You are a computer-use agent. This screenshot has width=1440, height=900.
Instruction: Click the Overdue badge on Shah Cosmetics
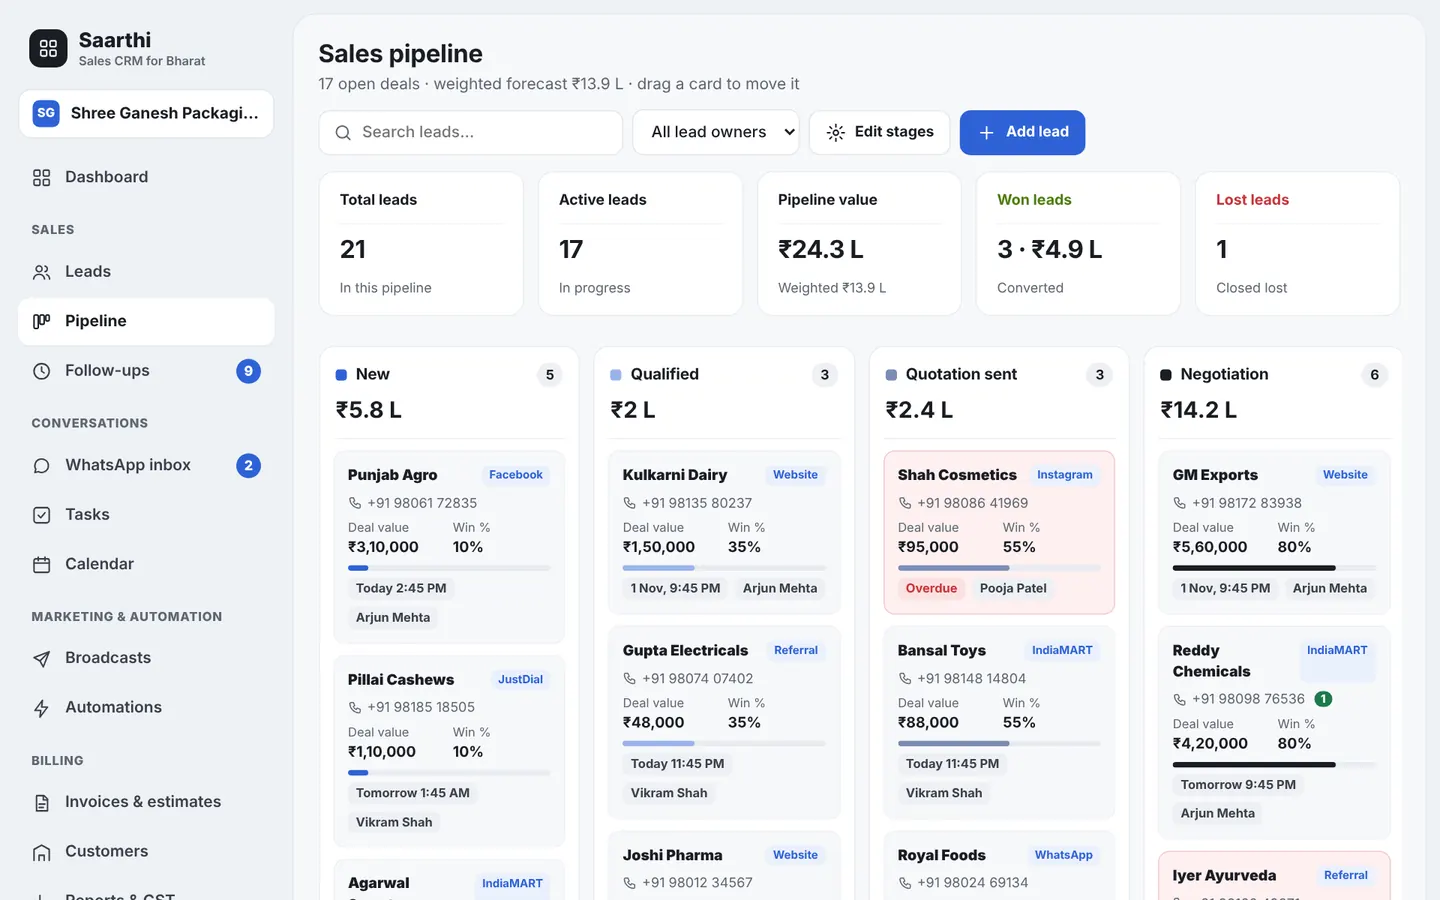[931, 588]
